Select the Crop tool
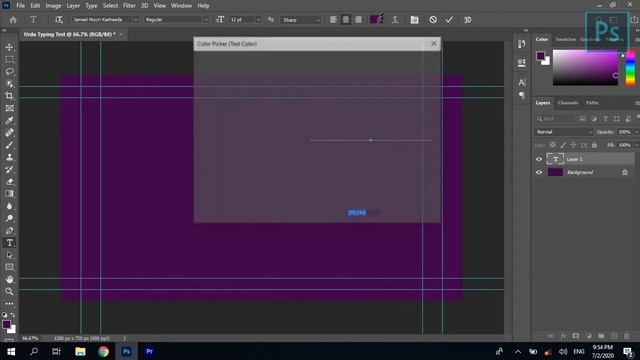 9,96
